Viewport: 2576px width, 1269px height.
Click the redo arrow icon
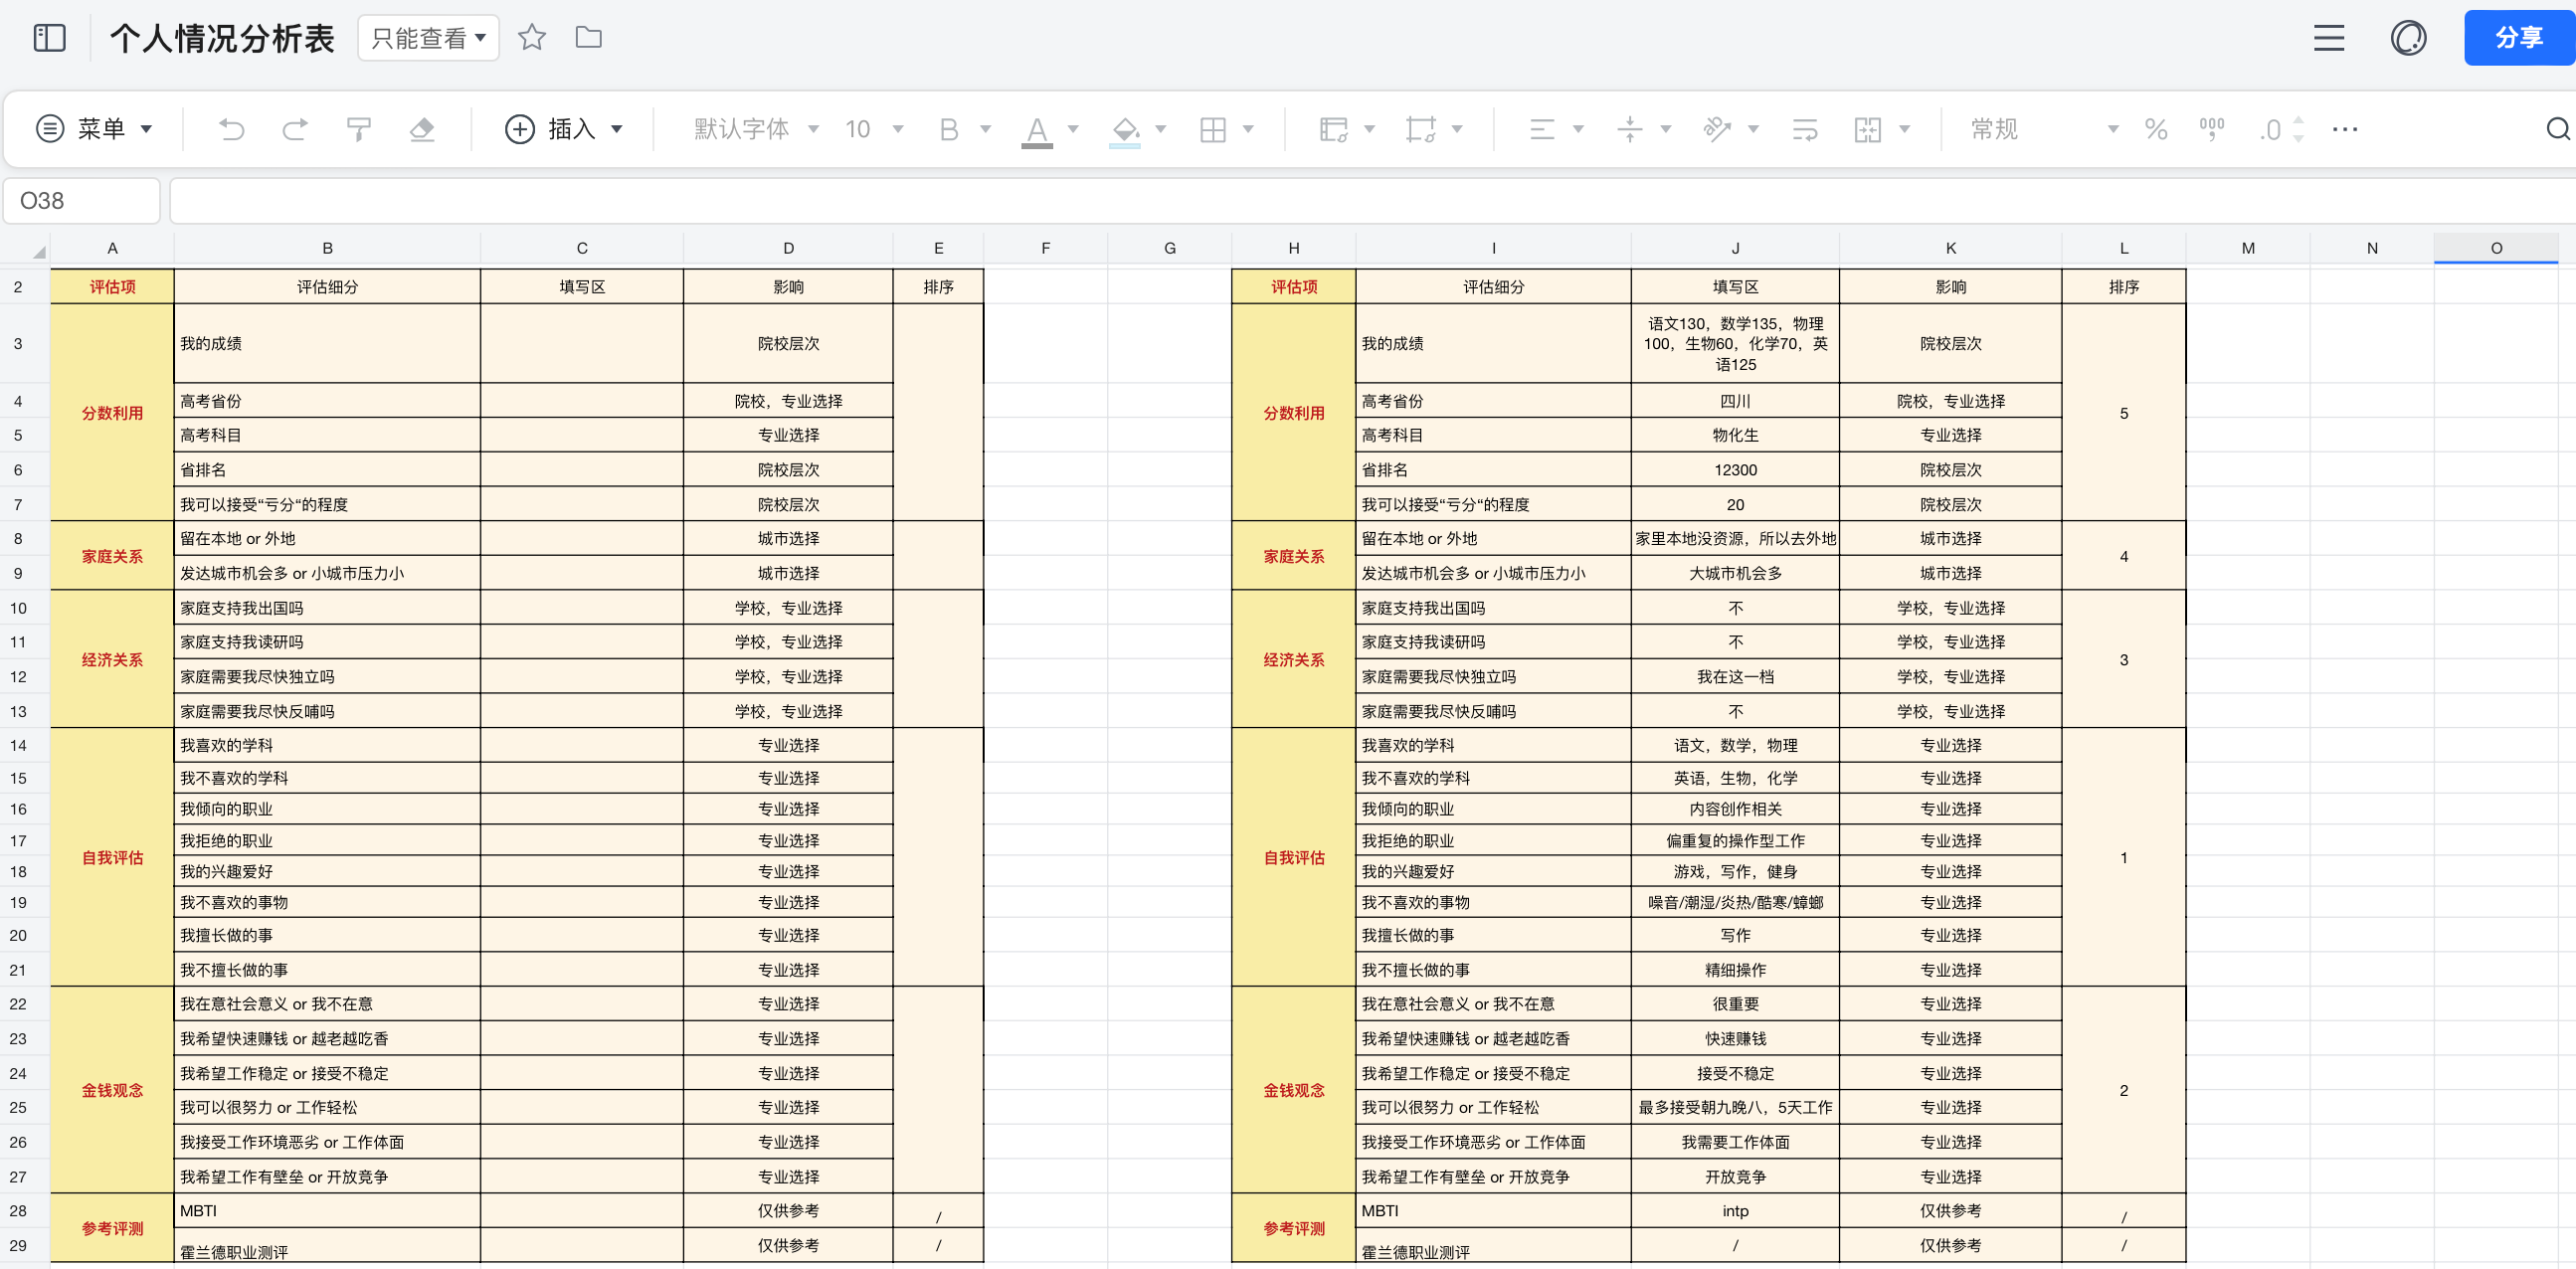[294, 129]
